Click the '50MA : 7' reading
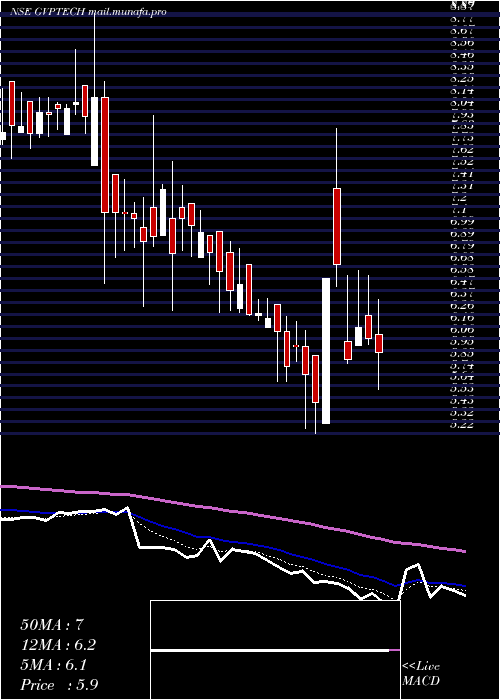Image resolution: width=500 pixels, height=700 pixels. (52, 625)
